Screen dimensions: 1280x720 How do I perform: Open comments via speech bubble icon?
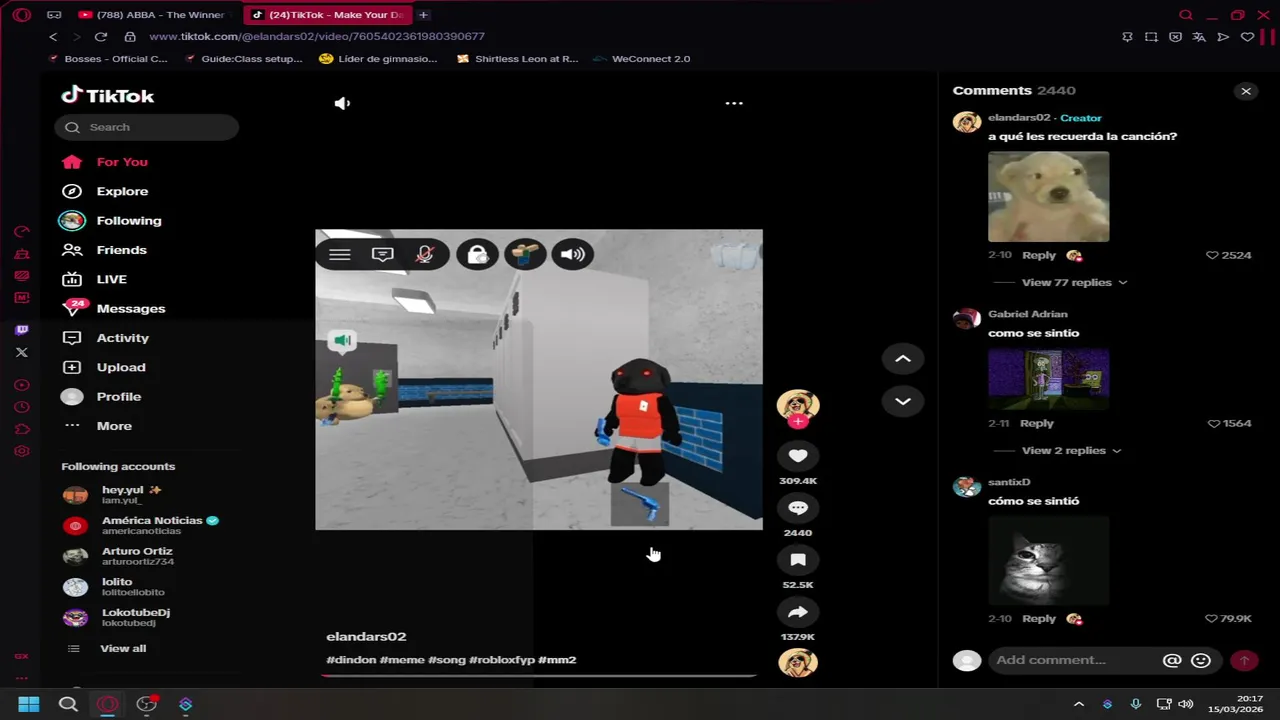pyautogui.click(x=798, y=508)
